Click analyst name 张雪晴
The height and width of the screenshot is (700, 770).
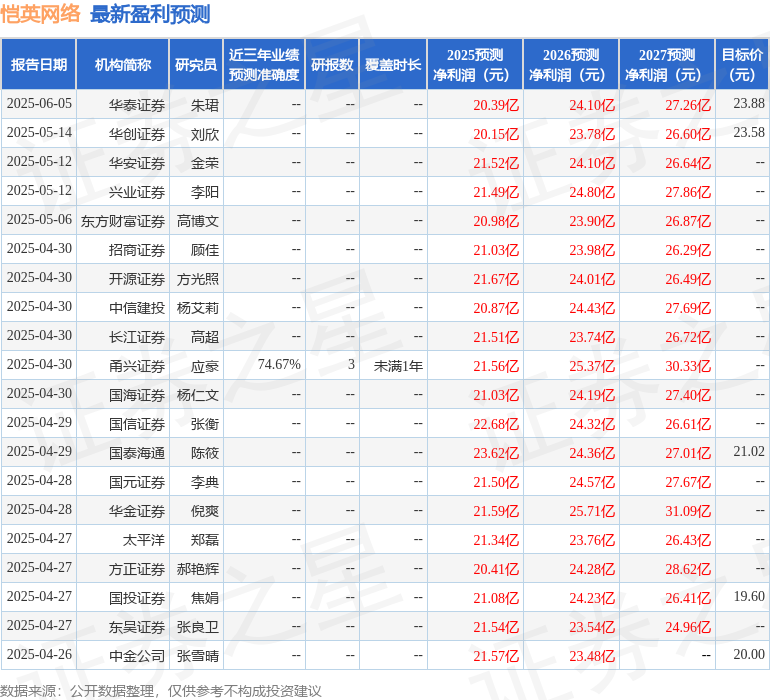[x=198, y=656]
